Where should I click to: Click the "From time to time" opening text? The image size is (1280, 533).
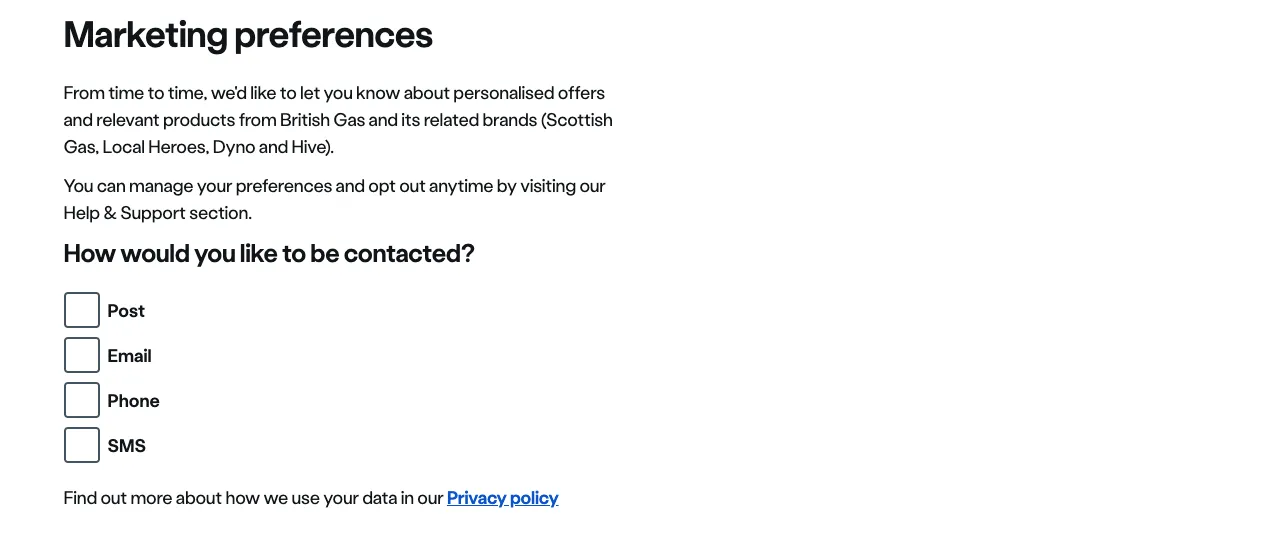click(134, 93)
